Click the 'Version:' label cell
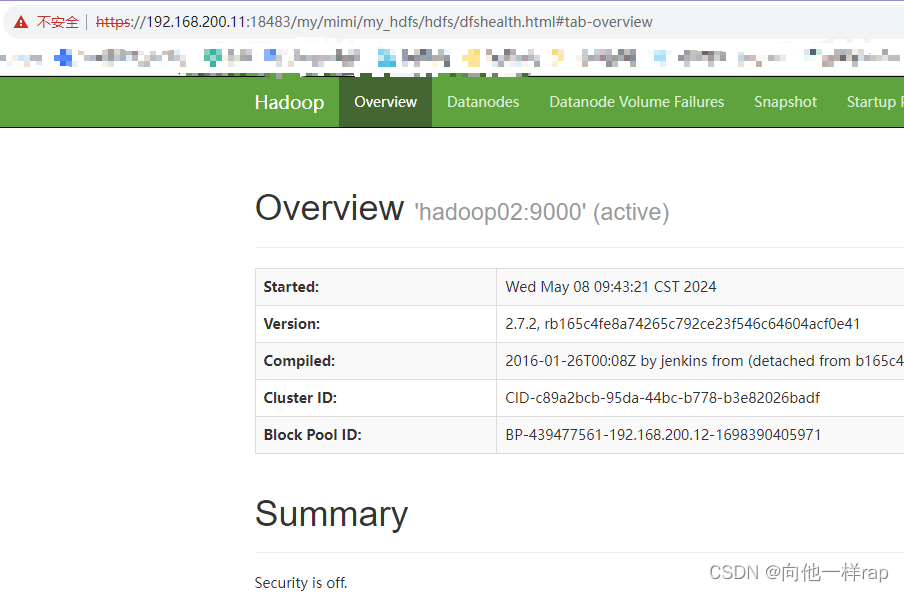 pyautogui.click(x=376, y=324)
